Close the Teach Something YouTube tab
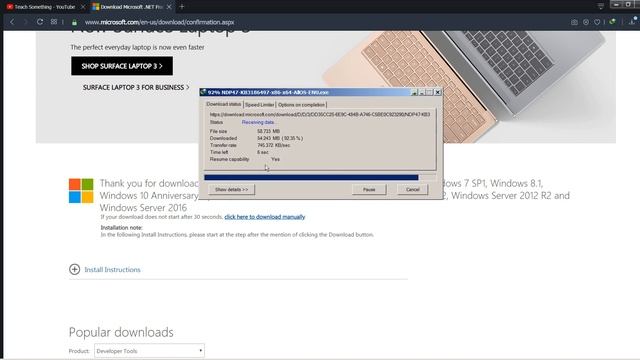The width and height of the screenshot is (640, 360). pos(83,7)
